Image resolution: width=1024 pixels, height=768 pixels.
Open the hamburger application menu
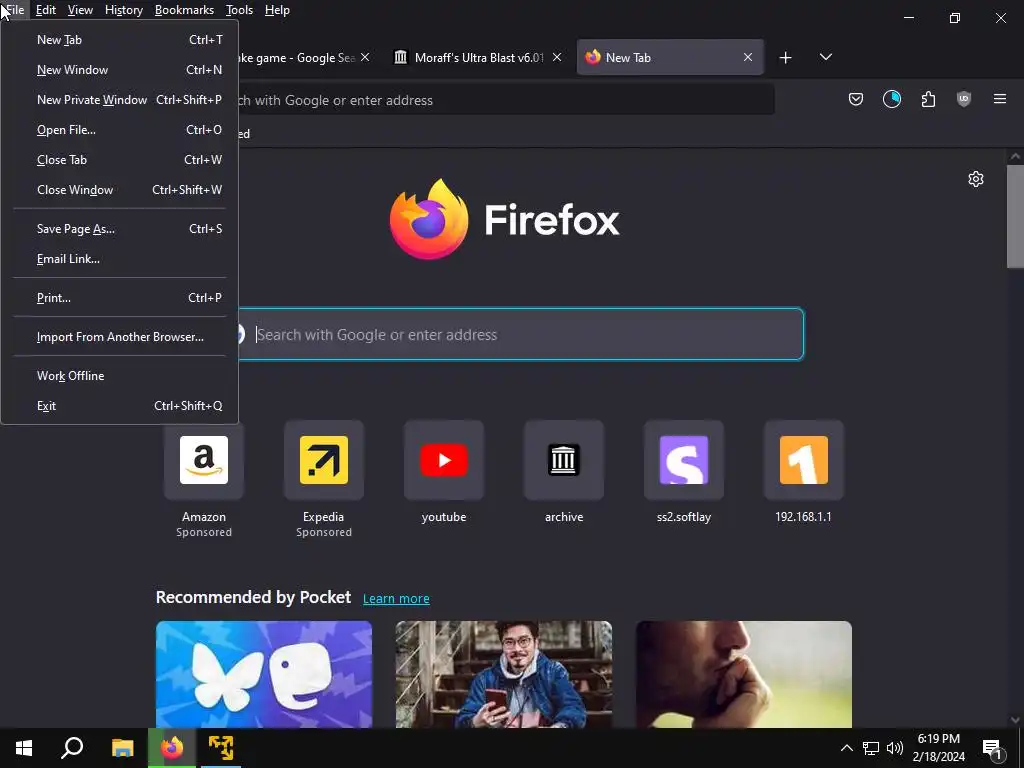pyautogui.click(x=1000, y=99)
